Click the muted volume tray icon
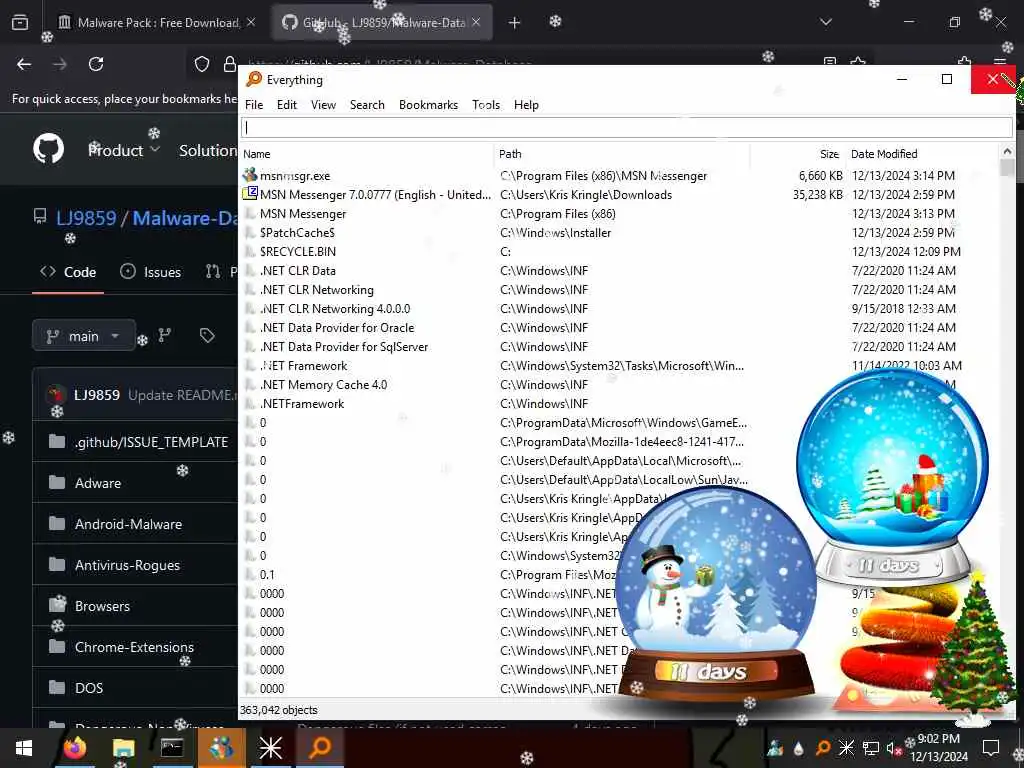The image size is (1024, 768). point(893,748)
